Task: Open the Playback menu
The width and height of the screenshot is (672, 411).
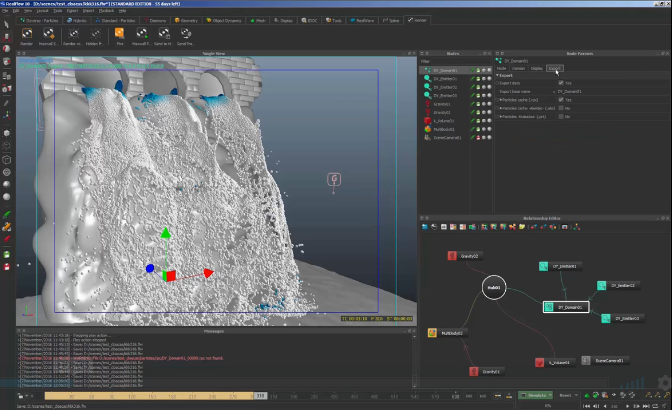Action: tap(106, 10)
